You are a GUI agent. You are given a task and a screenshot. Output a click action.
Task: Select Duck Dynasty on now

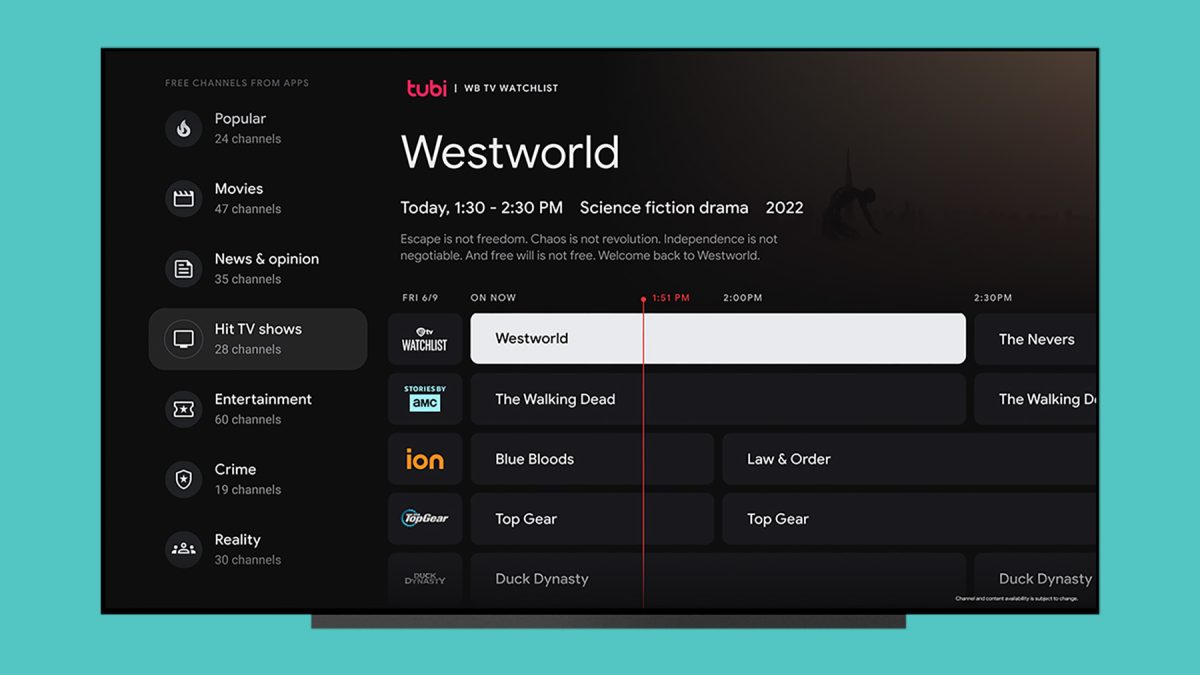pyautogui.click(x=718, y=579)
